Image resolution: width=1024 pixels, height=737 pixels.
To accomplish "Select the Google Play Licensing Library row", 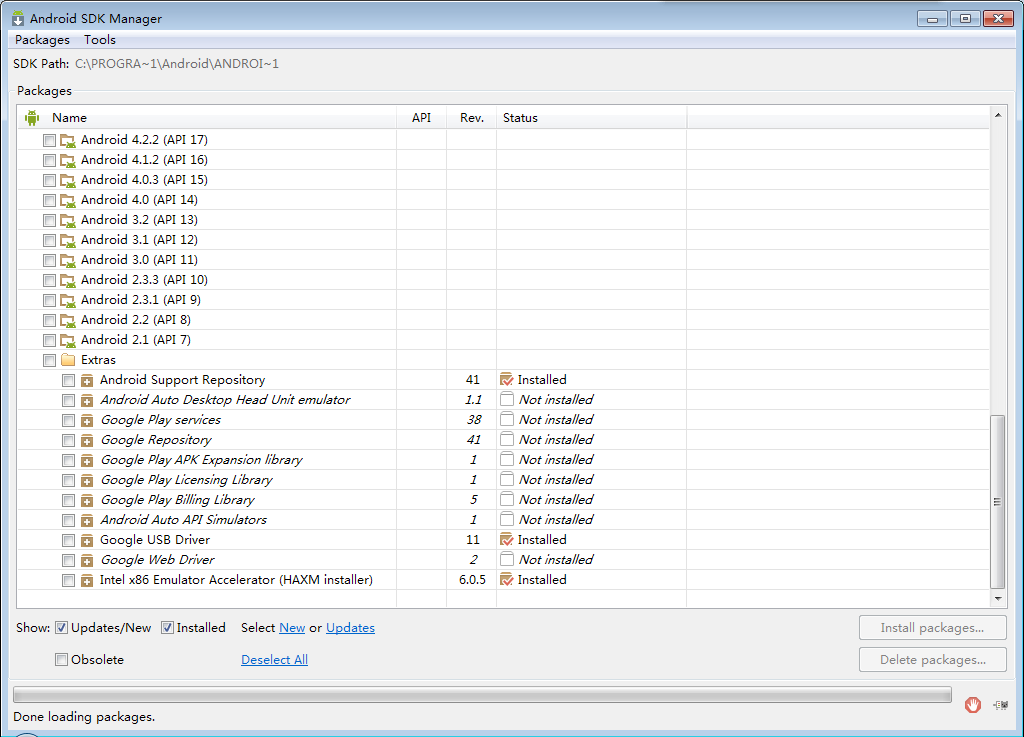I will click(504, 480).
